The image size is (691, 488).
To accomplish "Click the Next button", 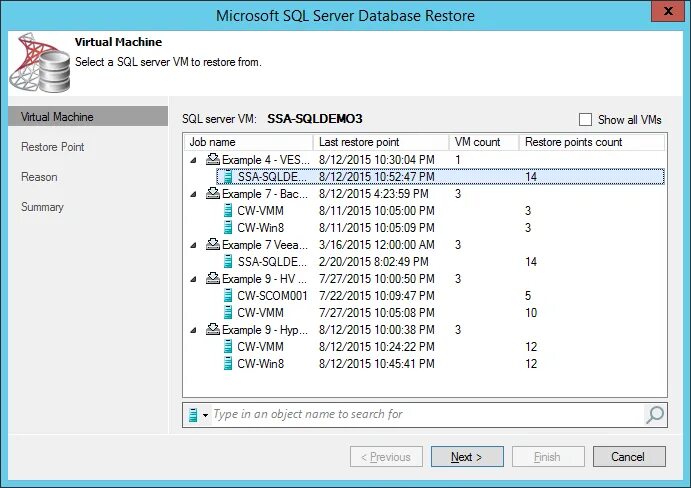I will 467,457.
